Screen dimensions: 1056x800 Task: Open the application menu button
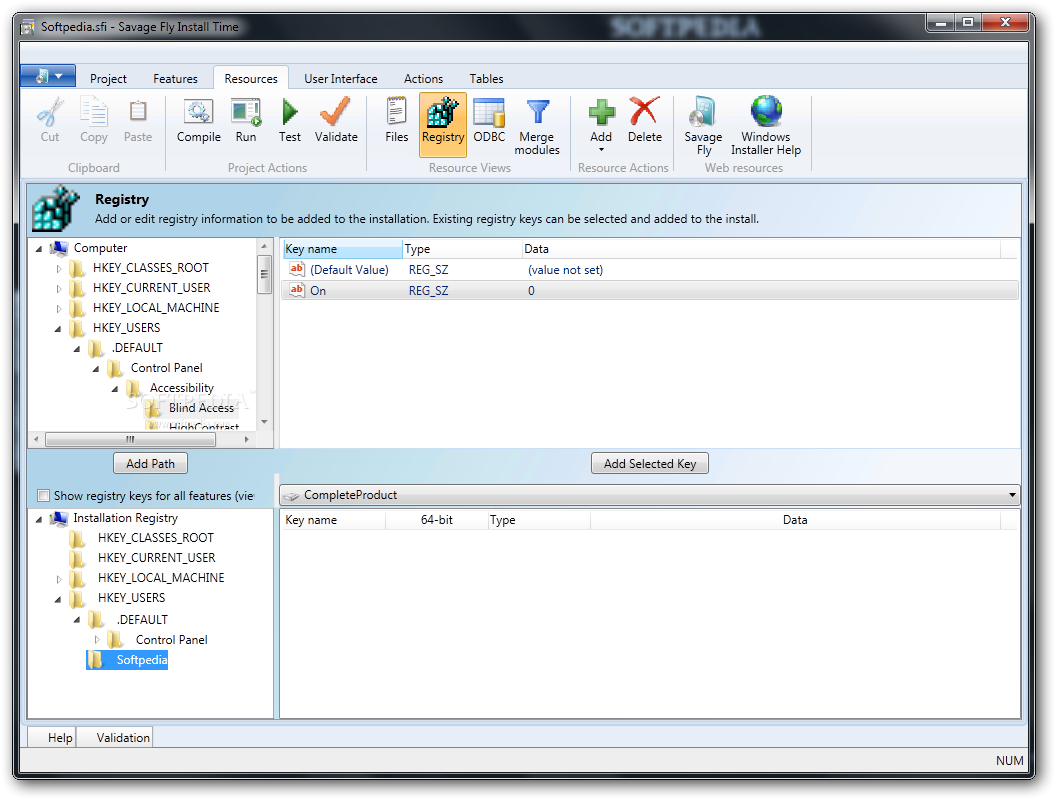(x=48, y=76)
